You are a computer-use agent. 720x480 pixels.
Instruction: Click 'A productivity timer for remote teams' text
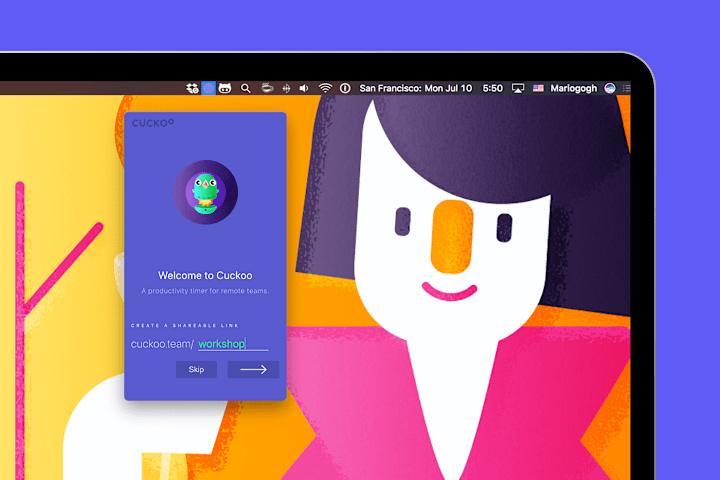(205, 291)
